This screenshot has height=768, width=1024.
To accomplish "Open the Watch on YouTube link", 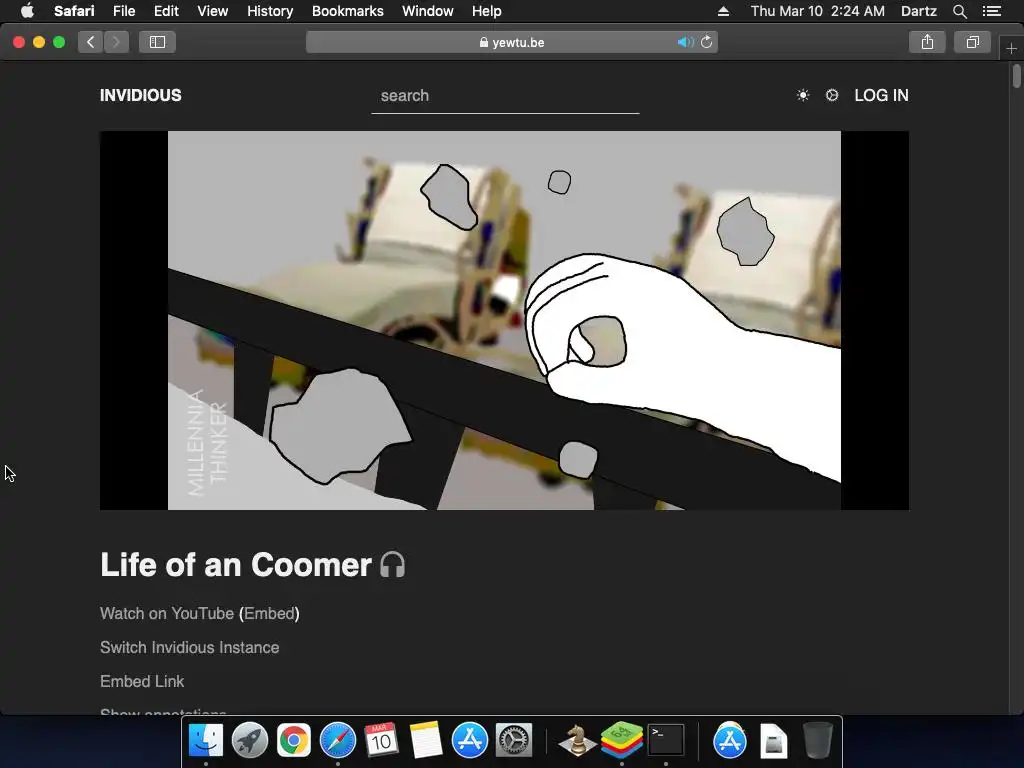I will pos(167,614).
